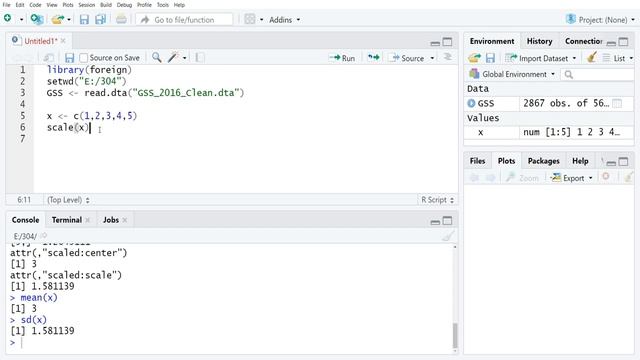This screenshot has height=360, width=640.
Task: Click the Open existing file folder icon
Action: click(x=58, y=19)
